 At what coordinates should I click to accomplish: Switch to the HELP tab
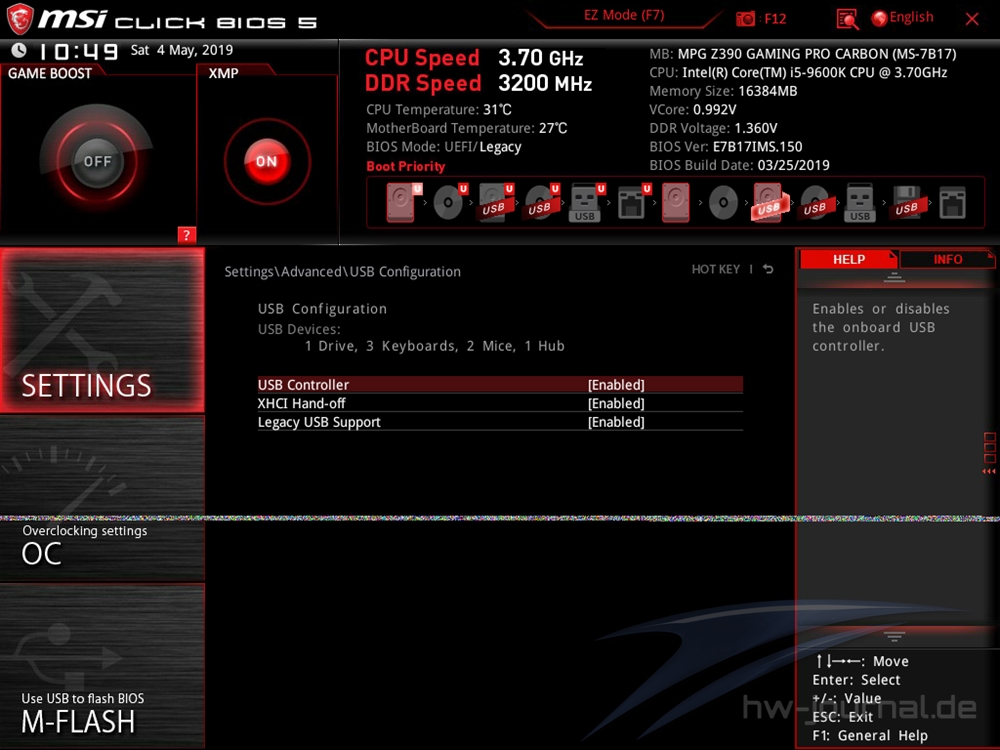tap(849, 260)
